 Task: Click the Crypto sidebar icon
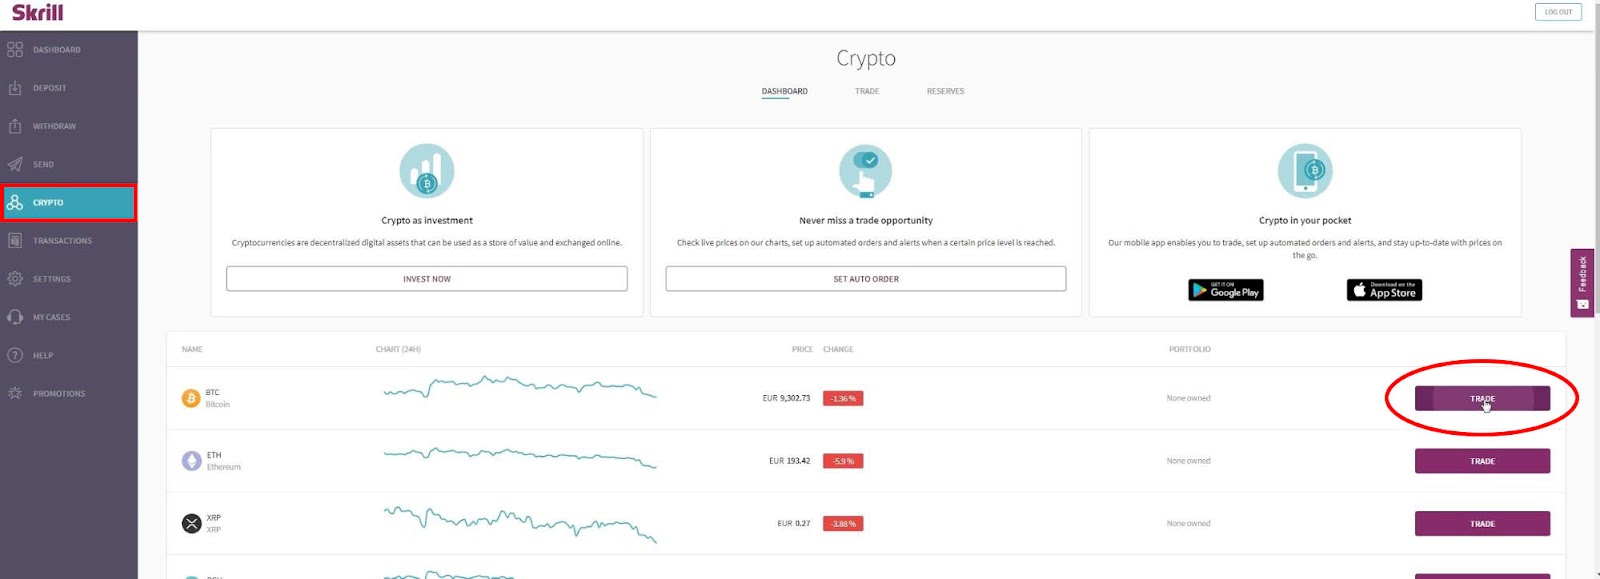[15, 202]
